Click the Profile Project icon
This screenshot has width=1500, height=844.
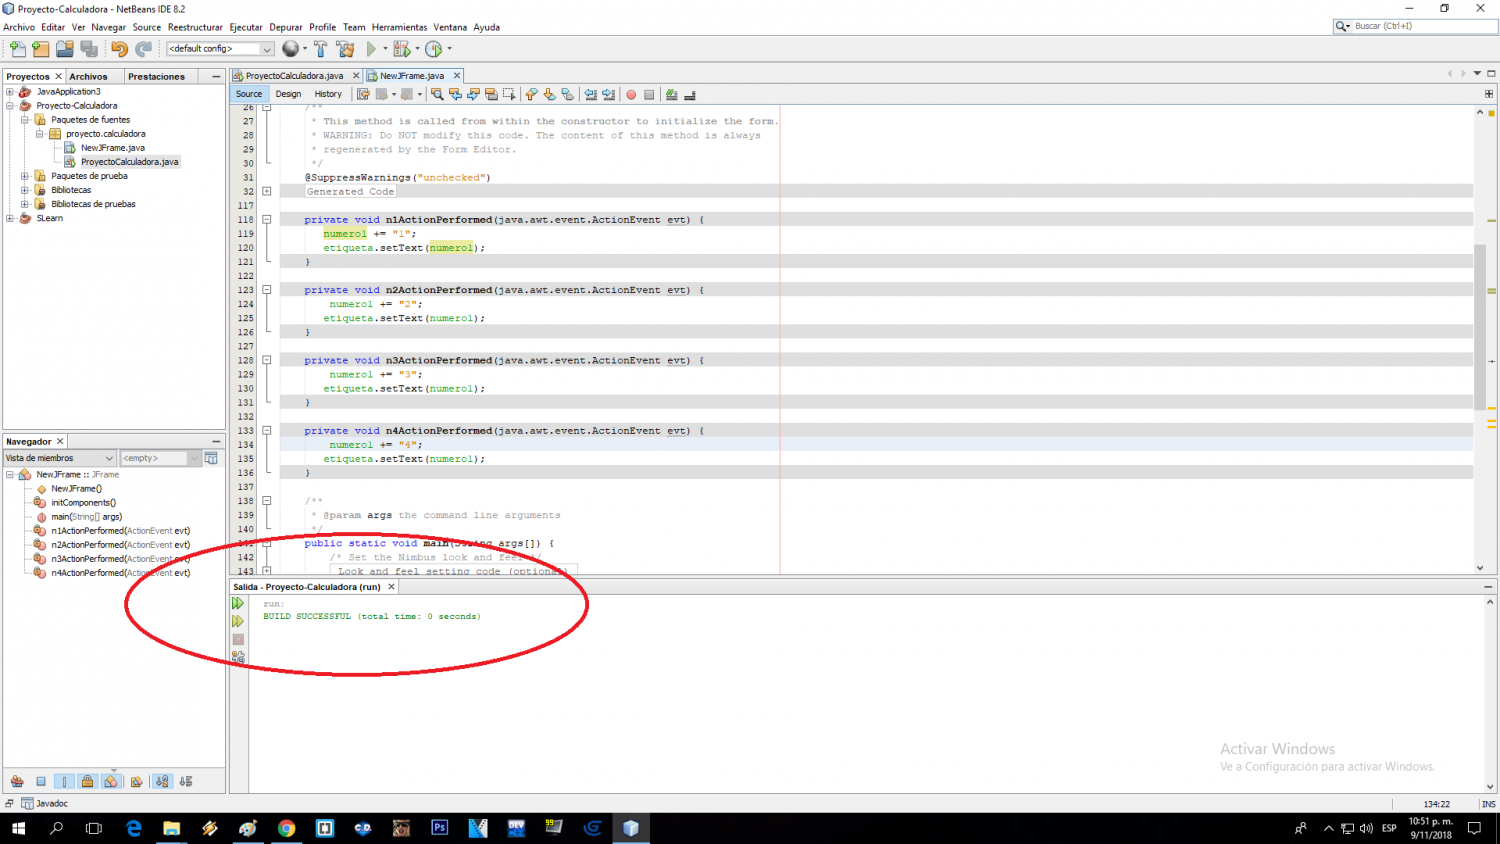click(x=434, y=49)
